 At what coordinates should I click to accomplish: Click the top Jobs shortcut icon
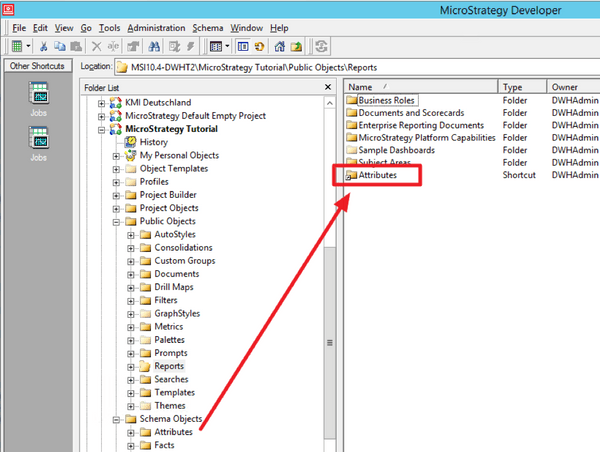pos(39,93)
